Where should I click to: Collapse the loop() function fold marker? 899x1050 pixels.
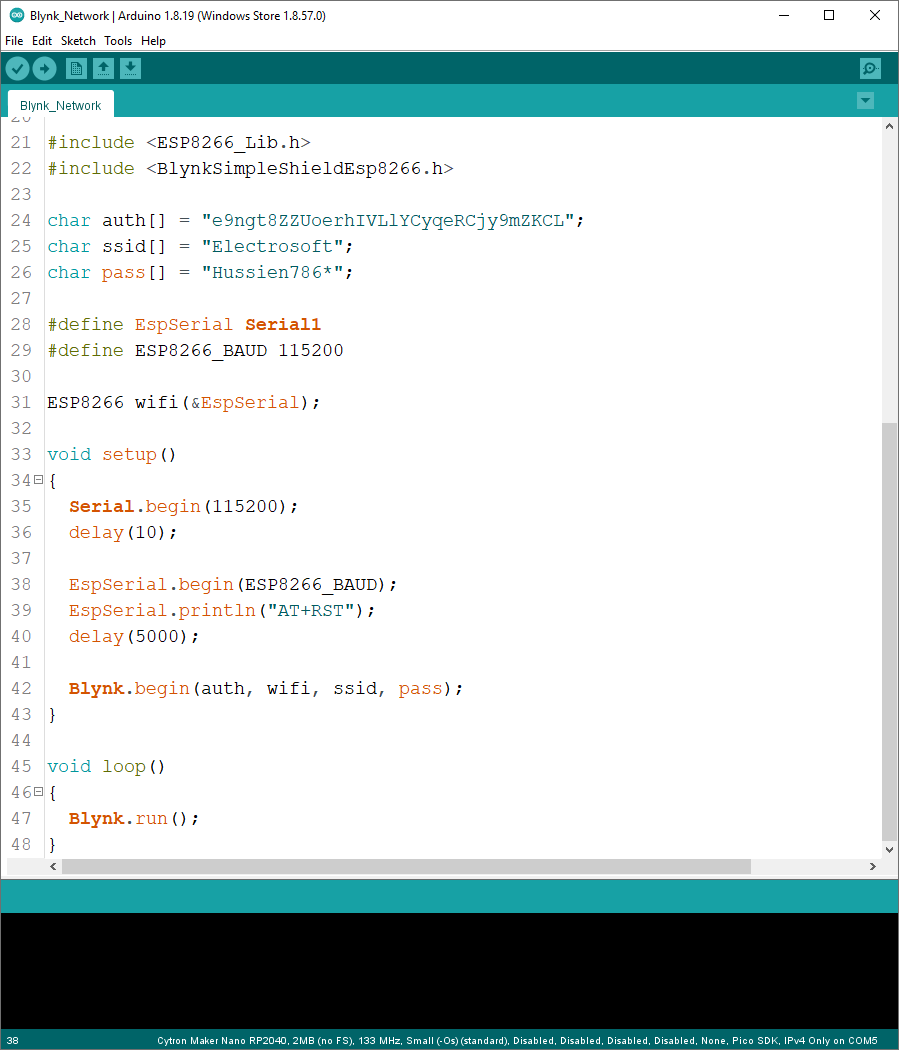pyautogui.click(x=38, y=792)
